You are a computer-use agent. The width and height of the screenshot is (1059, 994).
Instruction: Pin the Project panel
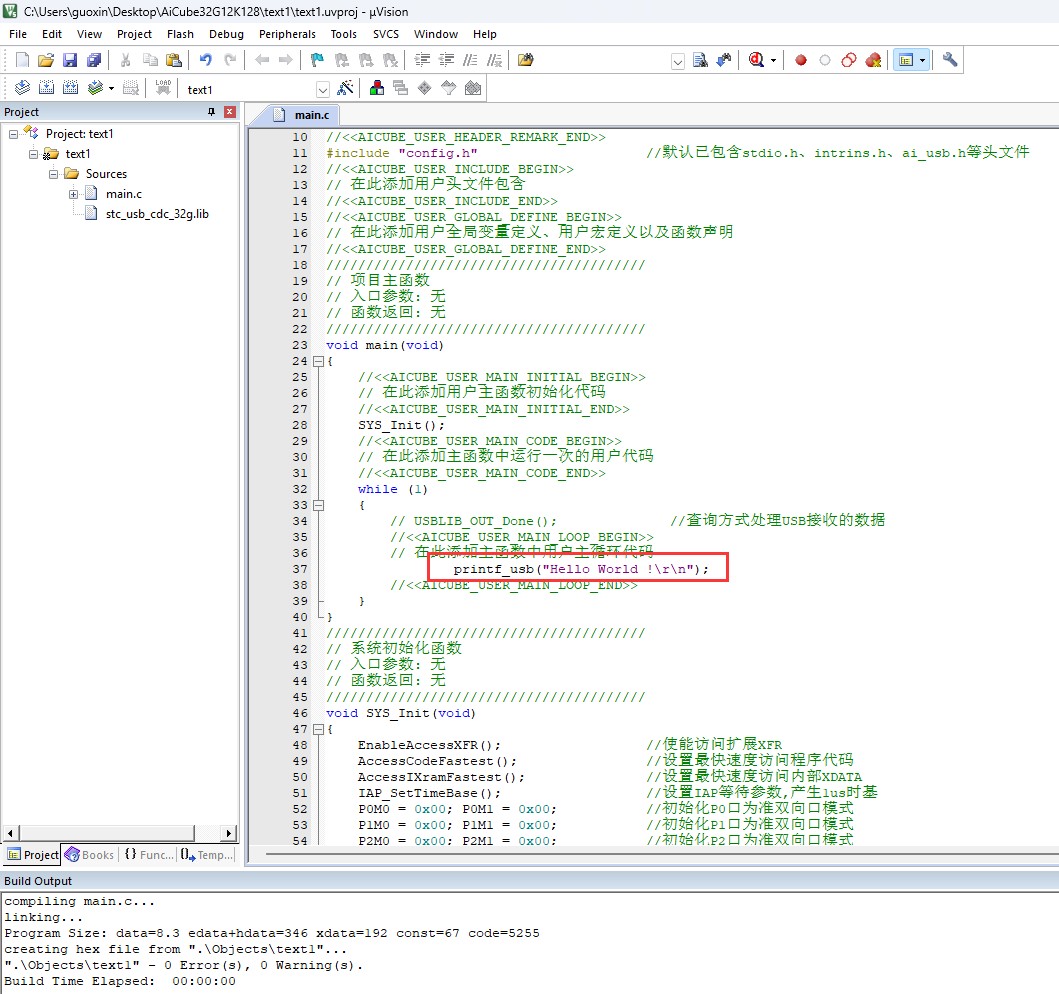tap(211, 111)
